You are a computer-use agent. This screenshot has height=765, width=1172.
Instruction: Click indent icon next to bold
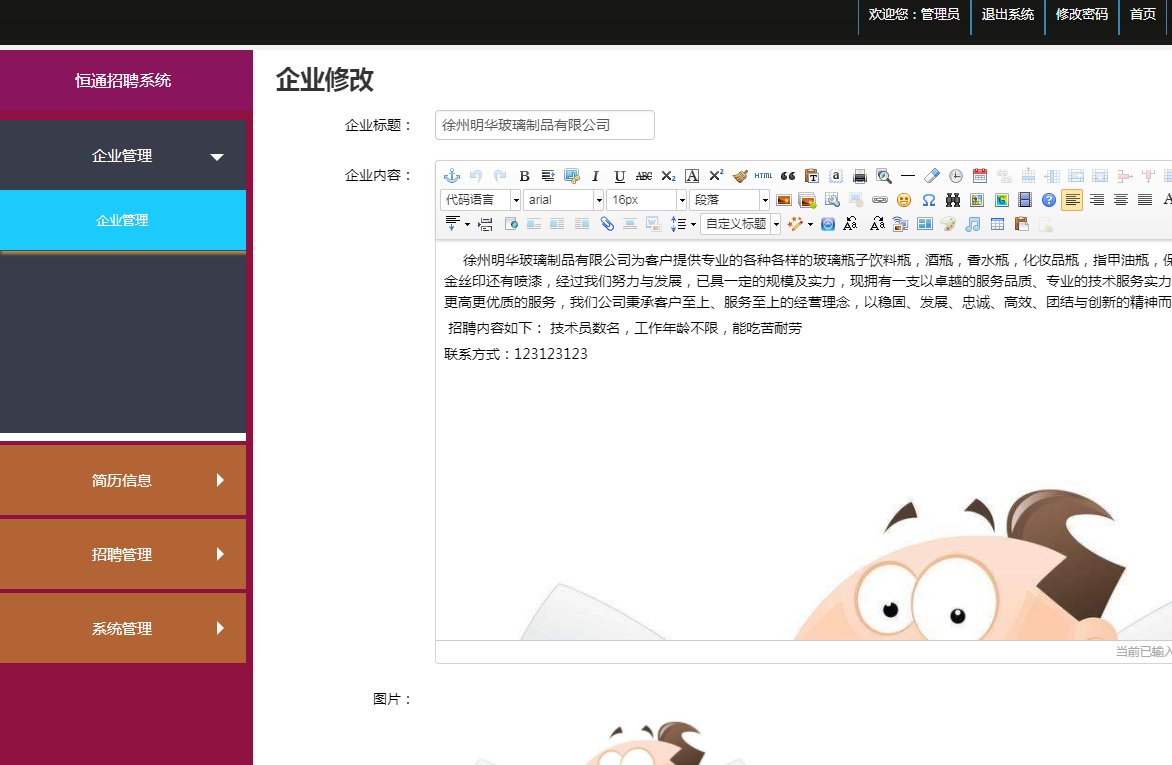click(x=548, y=176)
